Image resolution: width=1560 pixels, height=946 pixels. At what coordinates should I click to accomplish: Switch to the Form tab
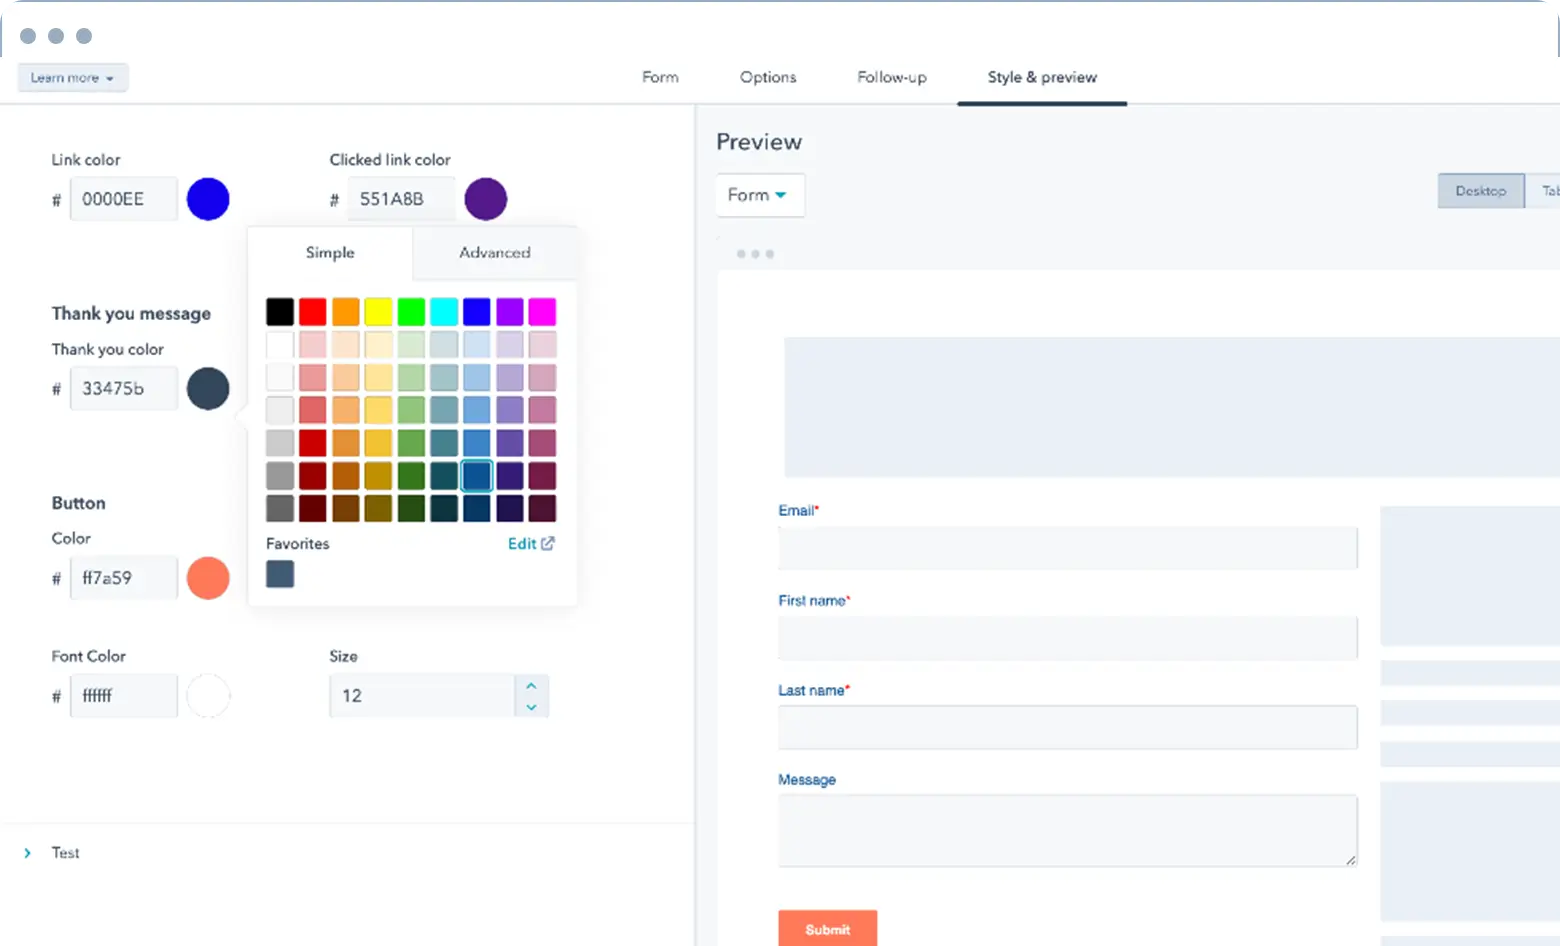coord(660,77)
